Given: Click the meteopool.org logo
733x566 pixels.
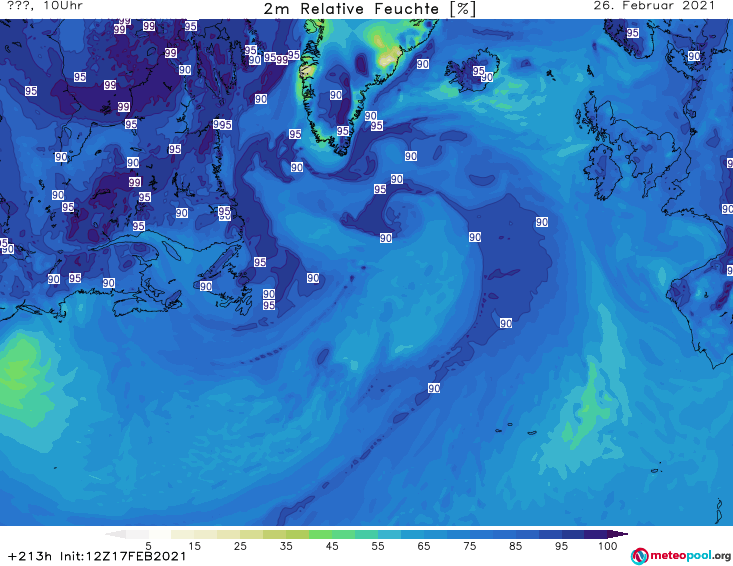Looking at the screenshot, I should [x=681, y=556].
